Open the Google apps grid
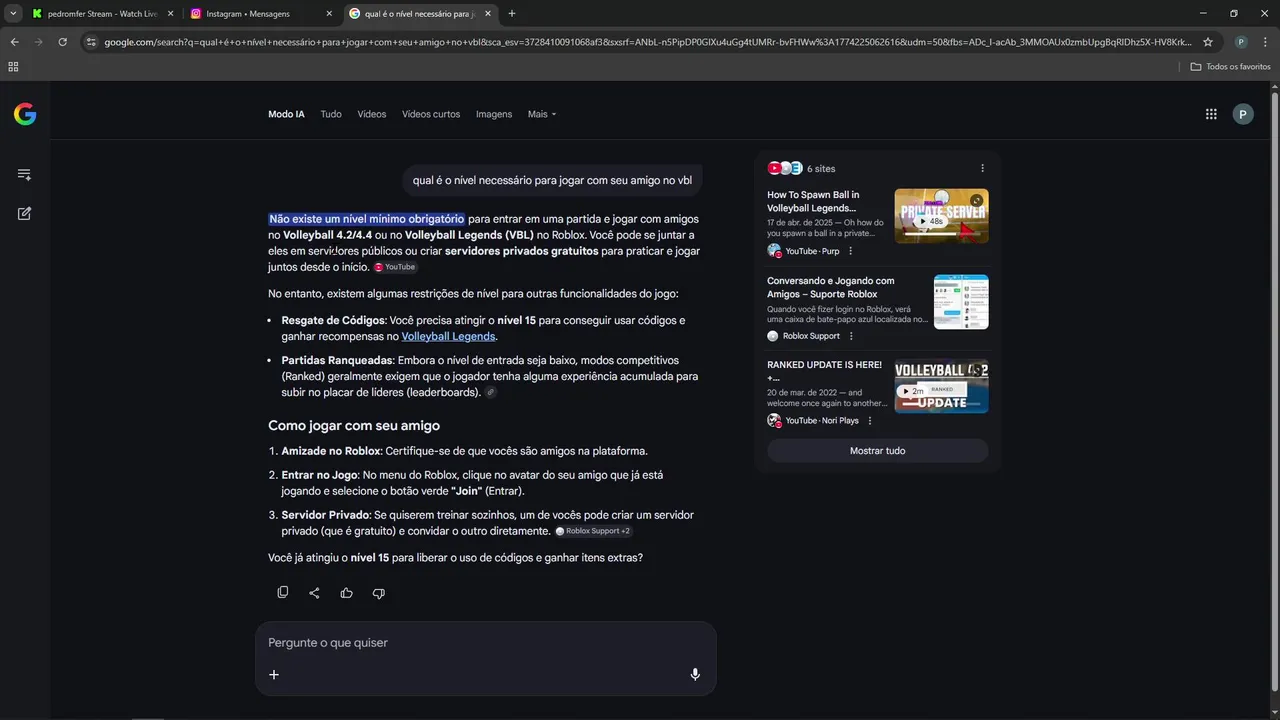The image size is (1280, 720). (1211, 114)
